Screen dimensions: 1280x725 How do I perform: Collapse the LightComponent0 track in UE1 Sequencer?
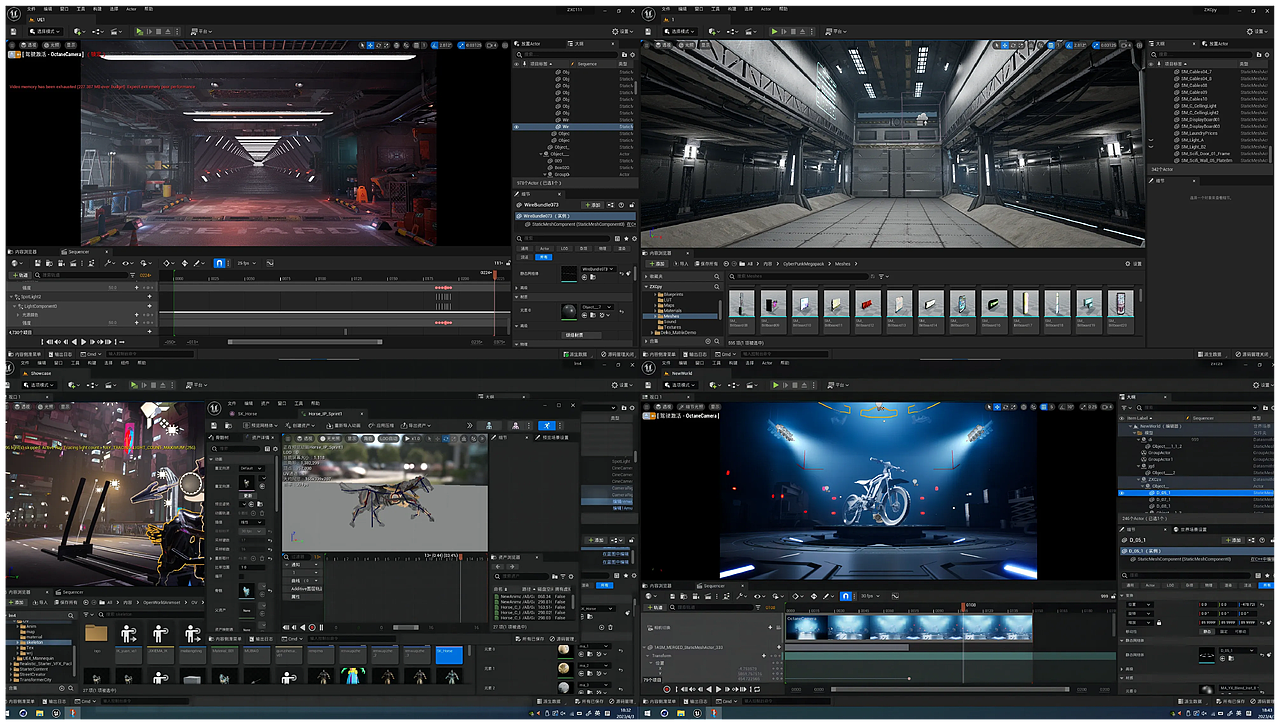tap(16, 306)
